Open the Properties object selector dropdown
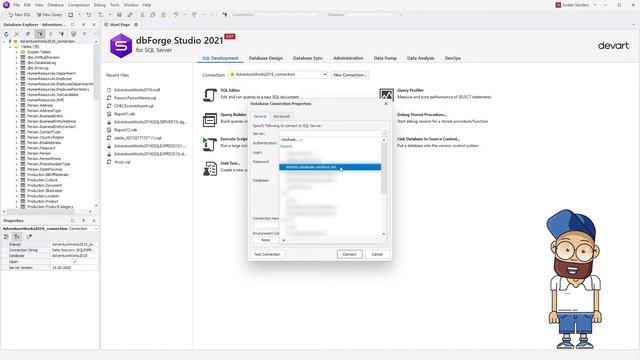 pos(96,229)
